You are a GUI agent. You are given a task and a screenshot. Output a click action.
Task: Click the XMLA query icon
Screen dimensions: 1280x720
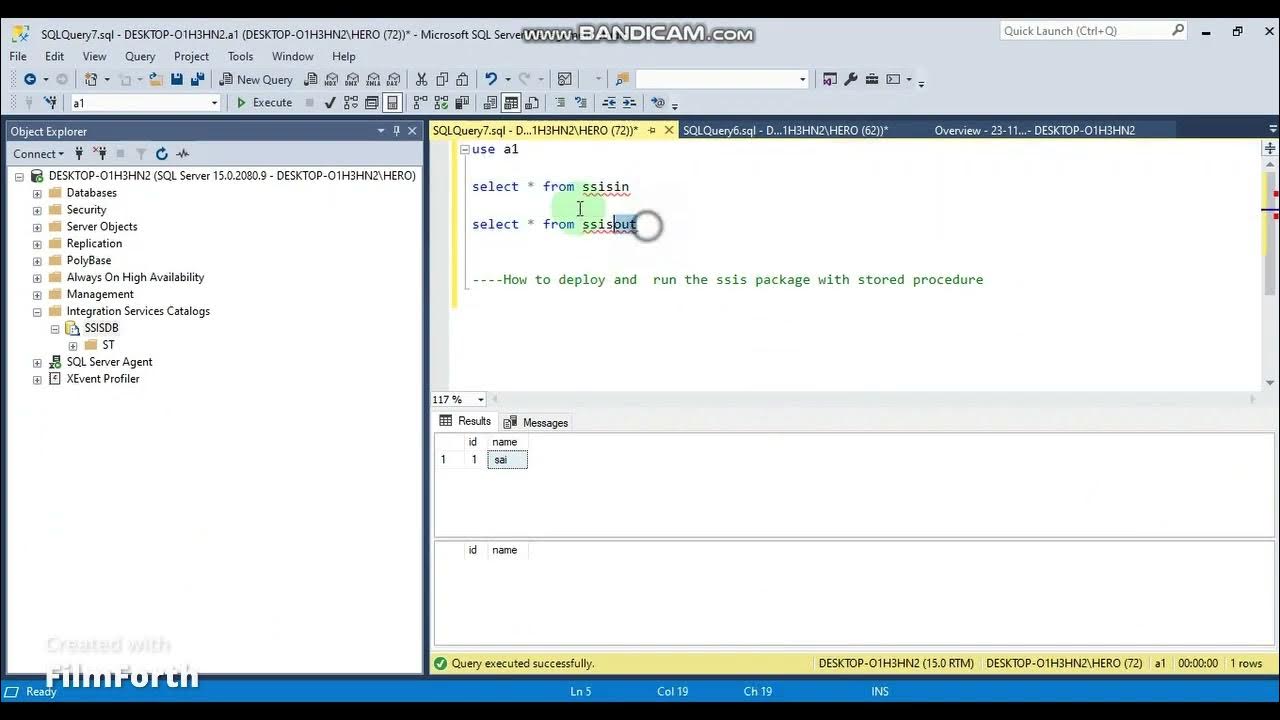click(373, 79)
